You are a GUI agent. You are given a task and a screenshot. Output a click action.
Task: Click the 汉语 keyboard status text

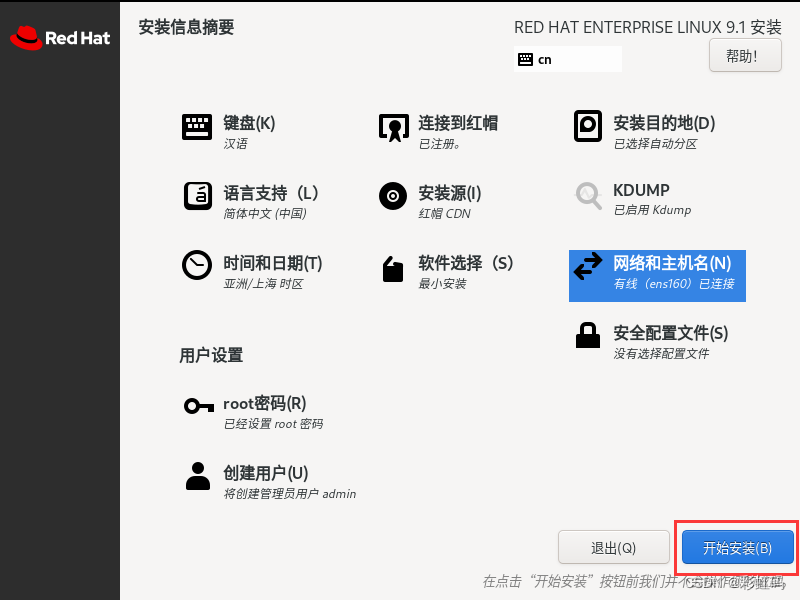coord(235,144)
